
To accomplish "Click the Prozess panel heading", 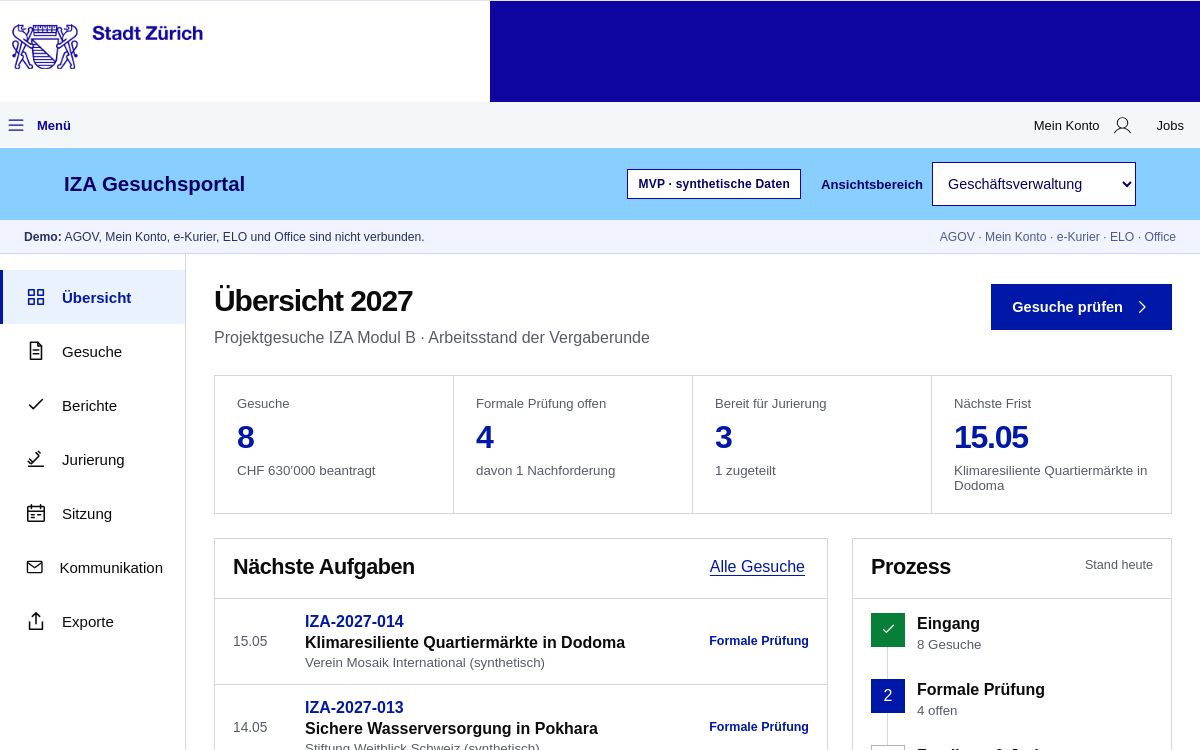I will [x=911, y=567].
